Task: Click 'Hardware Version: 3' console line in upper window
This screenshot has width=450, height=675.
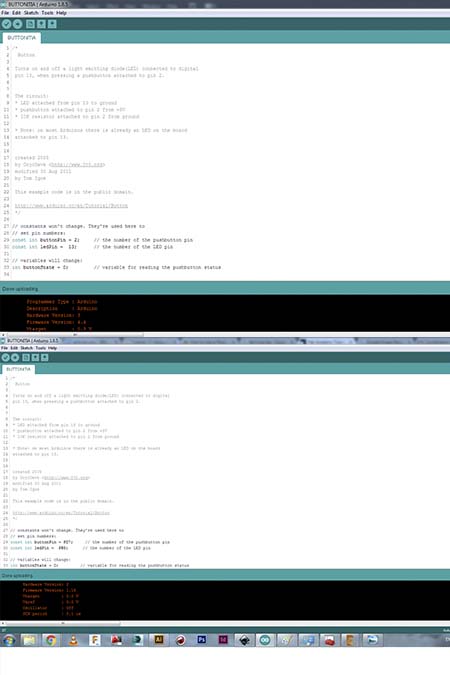Action: click(x=53, y=315)
